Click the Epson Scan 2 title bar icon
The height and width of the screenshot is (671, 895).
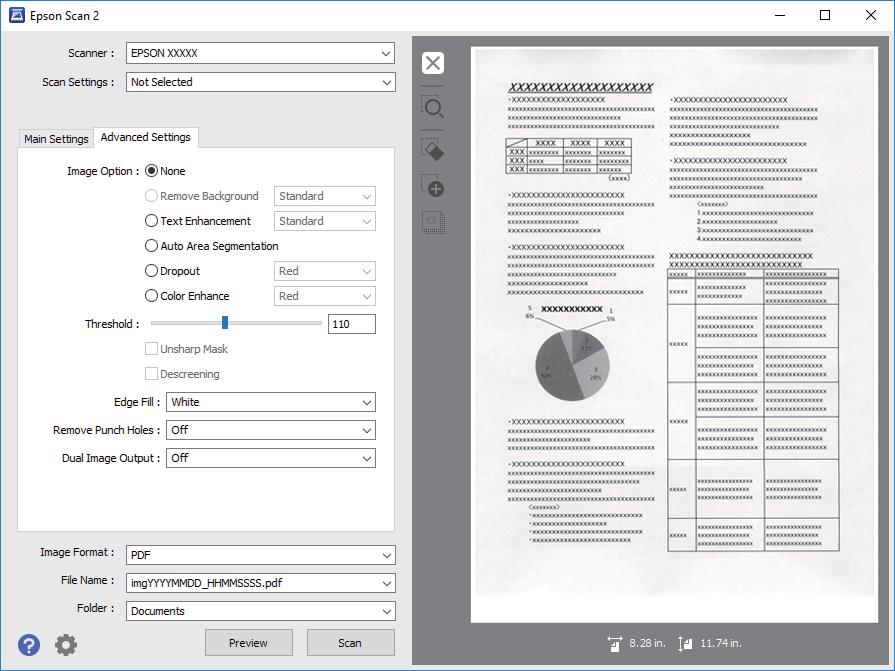(17, 15)
